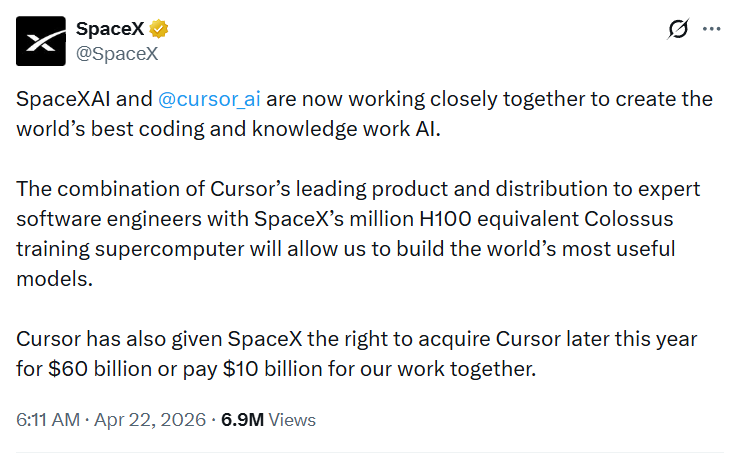
Task: Follow the @cursor_ai mention link
Action: click(x=207, y=100)
